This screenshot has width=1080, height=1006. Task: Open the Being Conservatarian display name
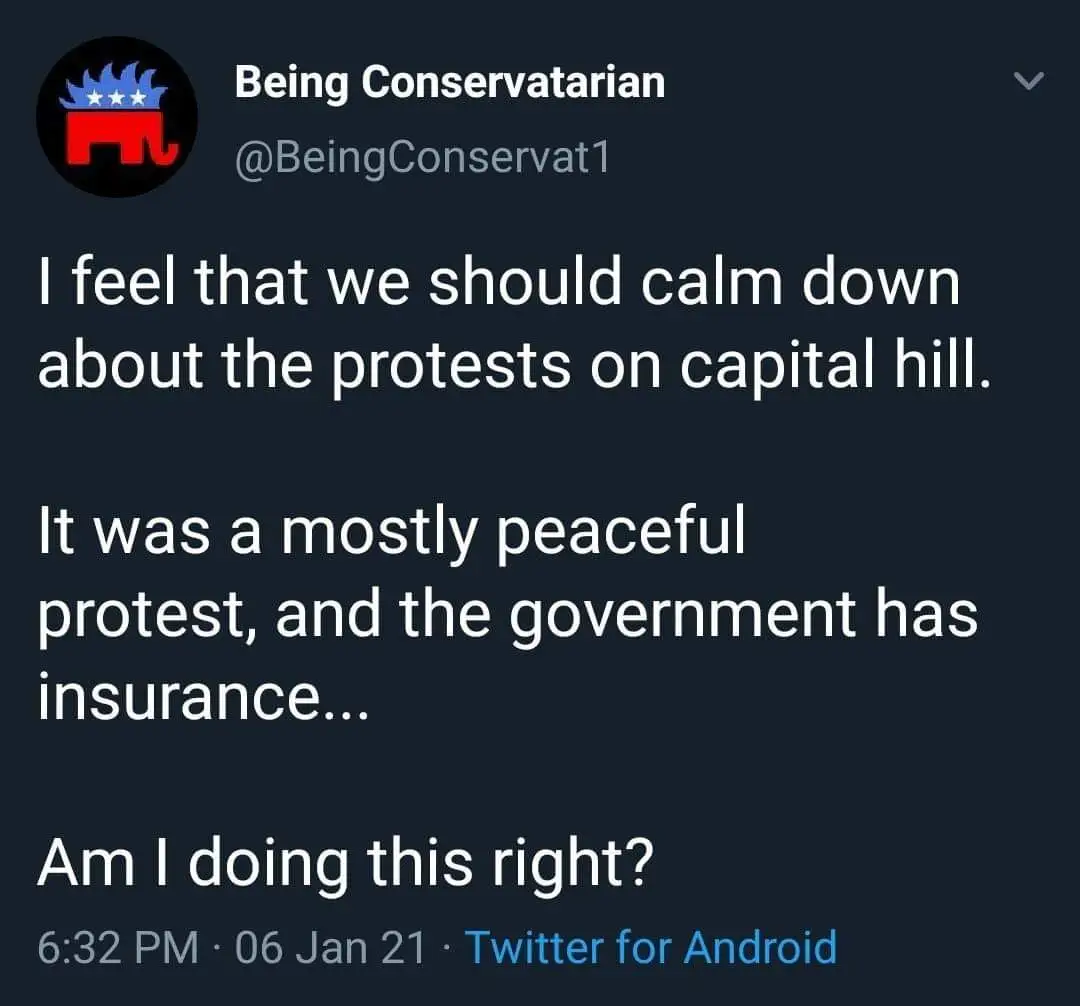click(449, 82)
